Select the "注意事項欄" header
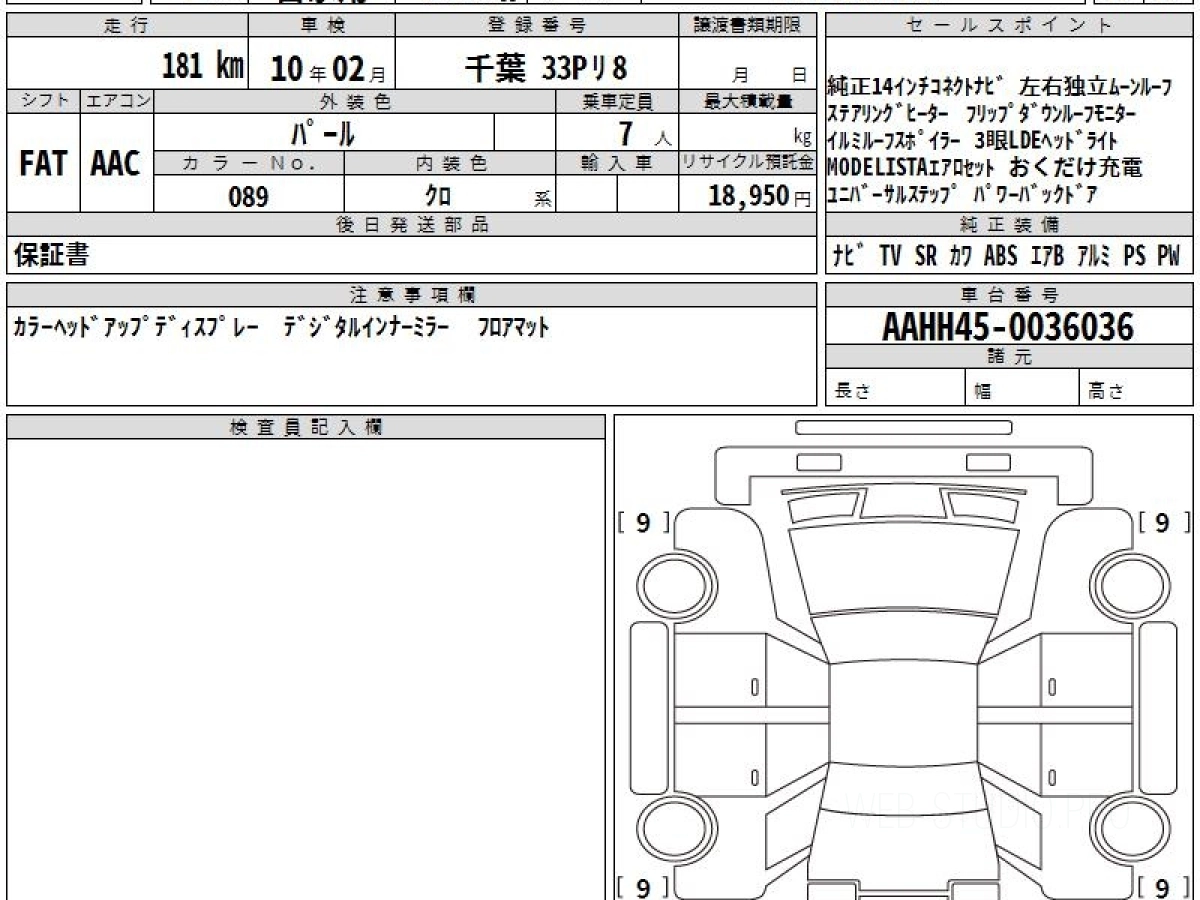Image resolution: width=1200 pixels, height=900 pixels. 412,295
